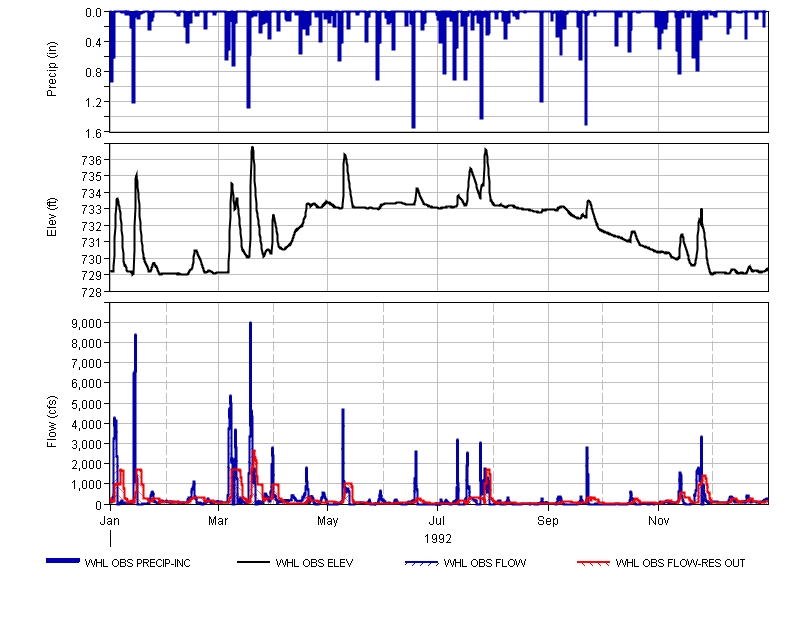Click the Nov label on the time axis
Screen dimensions: 800x627
[x=658, y=522]
